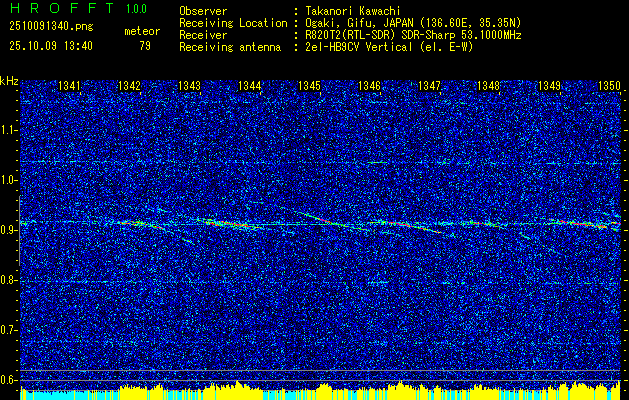The height and width of the screenshot is (400, 629).
Task: Click the meteor count 79
Action: (145, 46)
